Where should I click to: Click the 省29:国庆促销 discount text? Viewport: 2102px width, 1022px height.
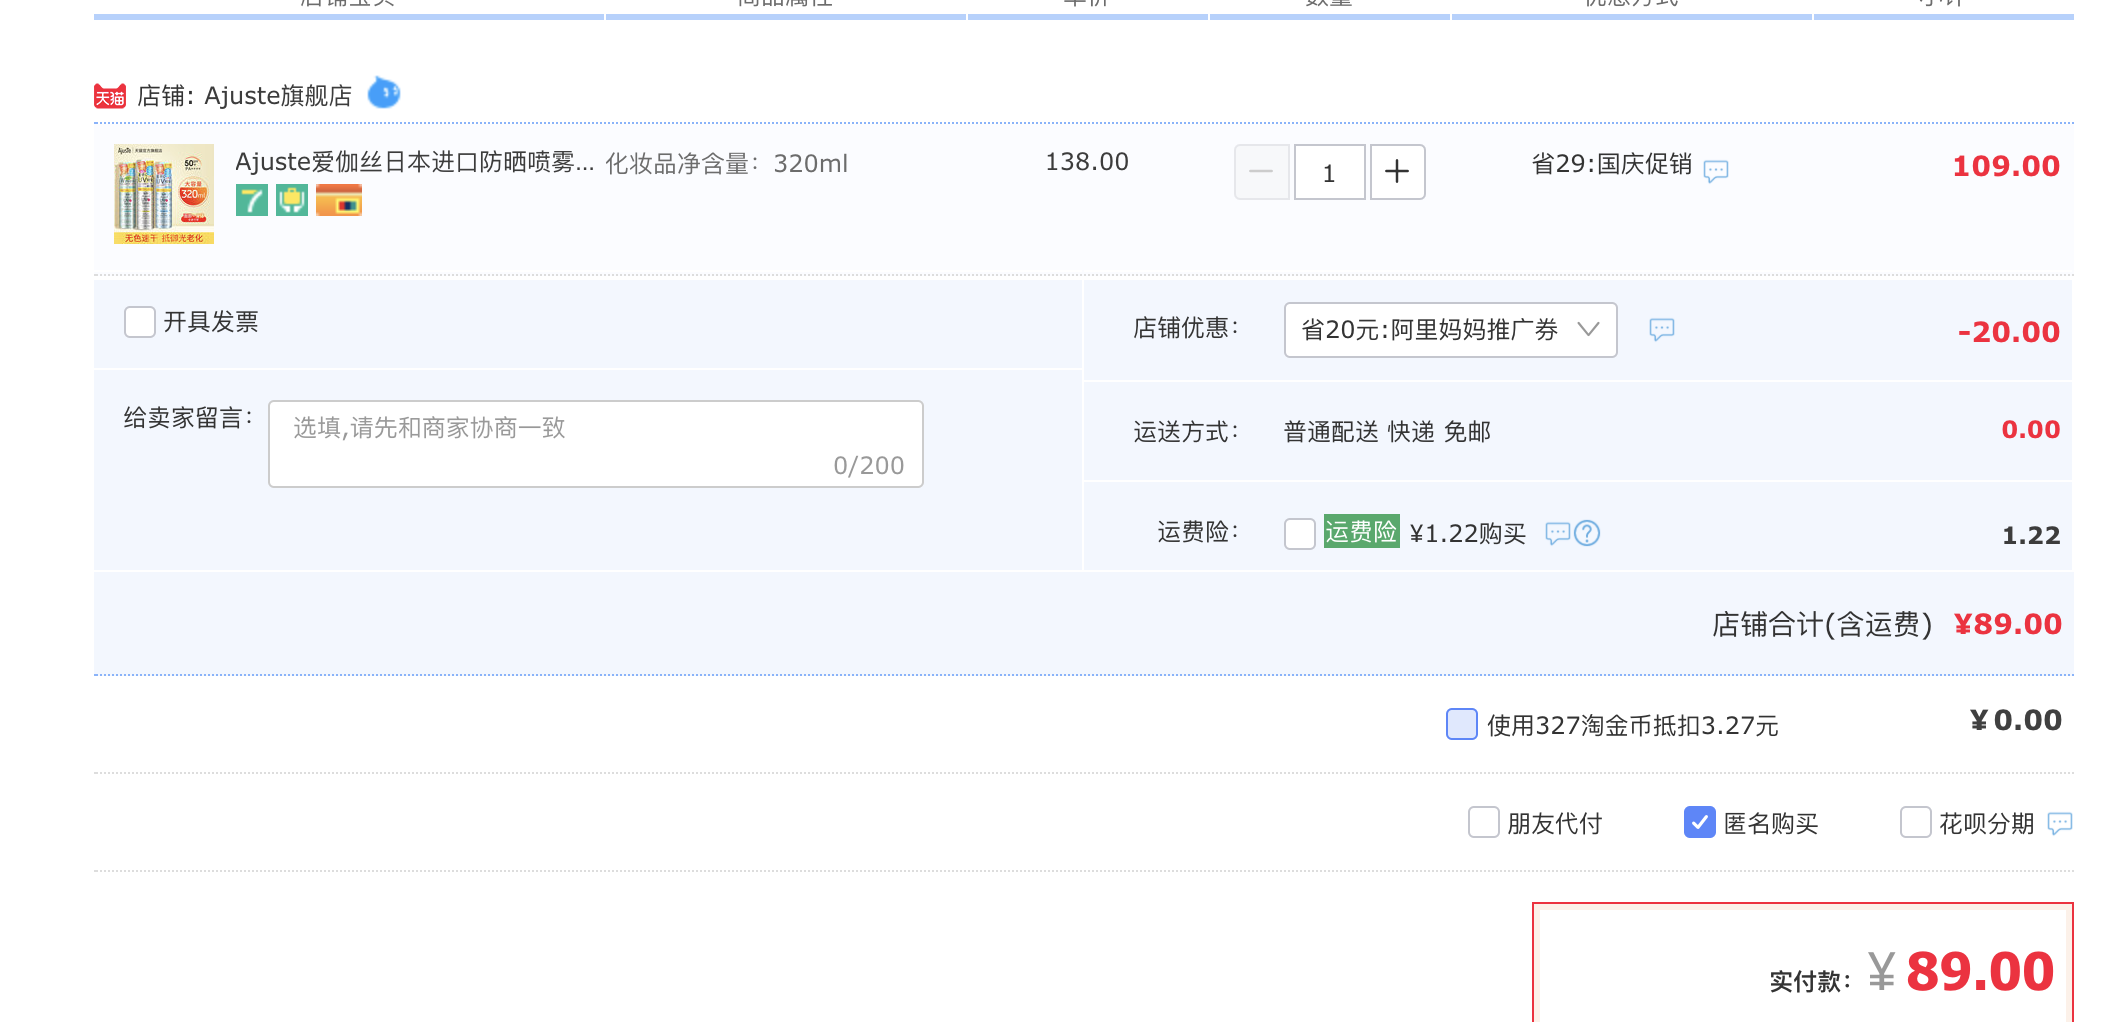[x=1612, y=164]
